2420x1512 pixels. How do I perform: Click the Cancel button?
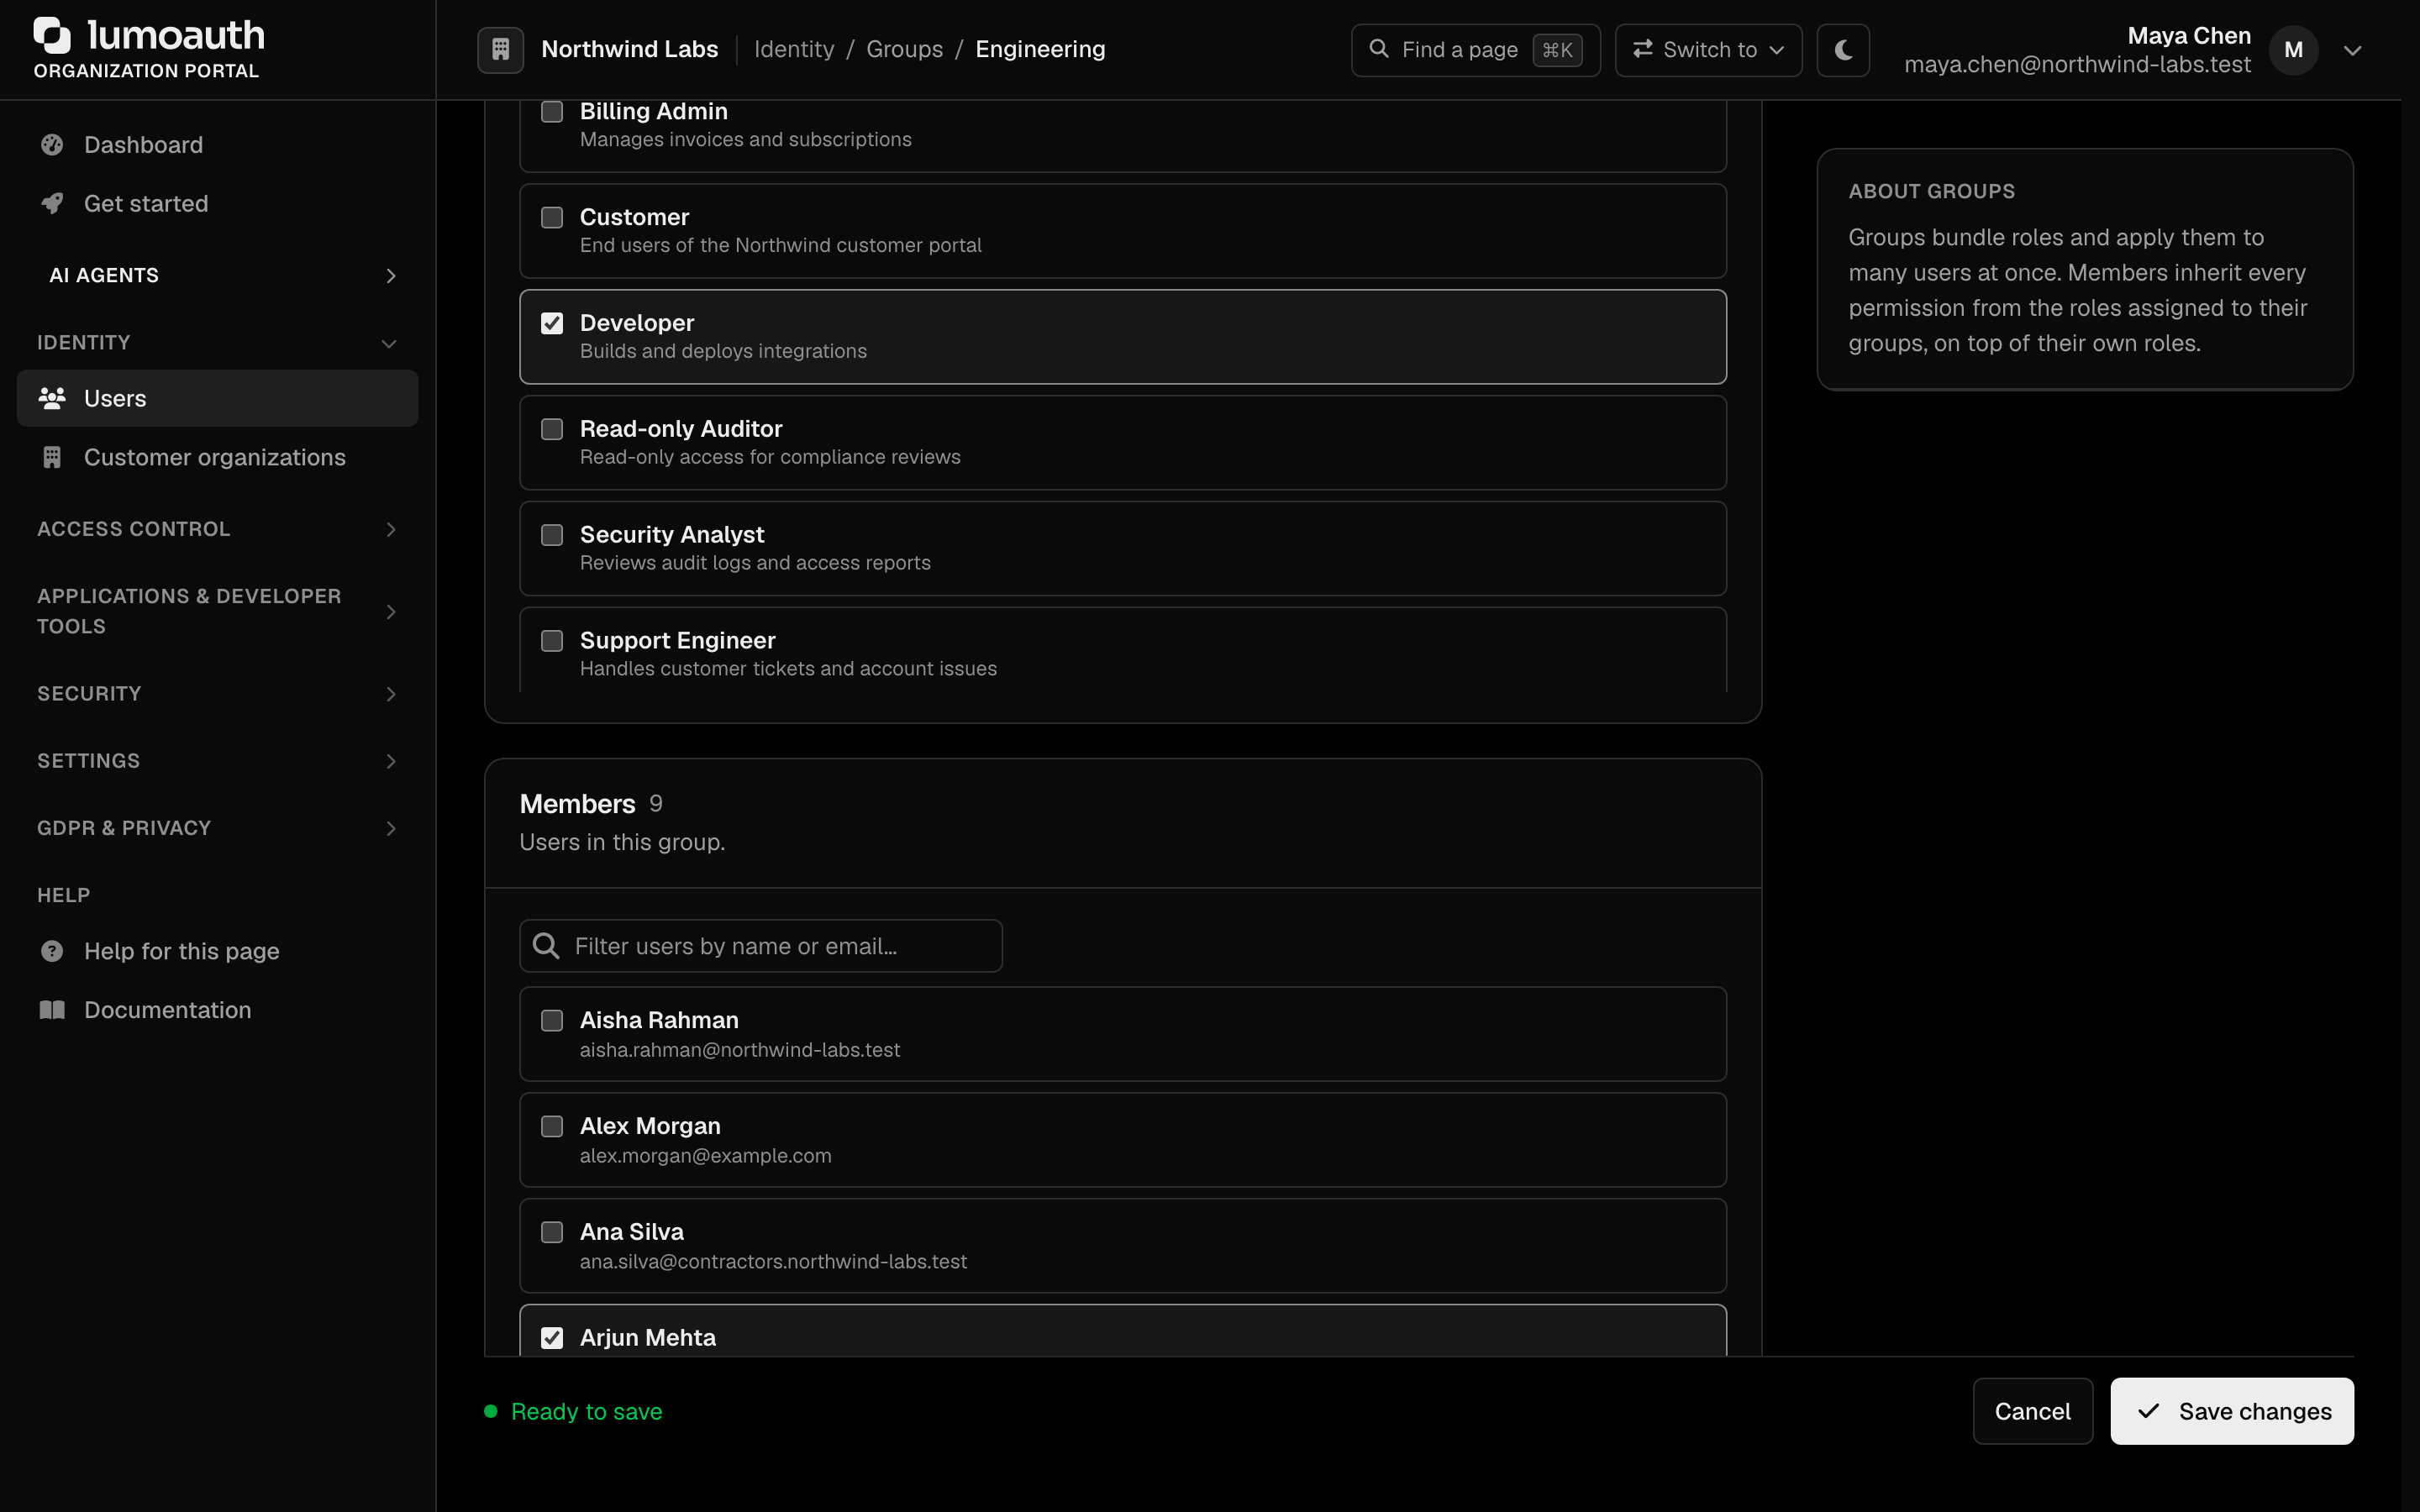coord(2032,1411)
